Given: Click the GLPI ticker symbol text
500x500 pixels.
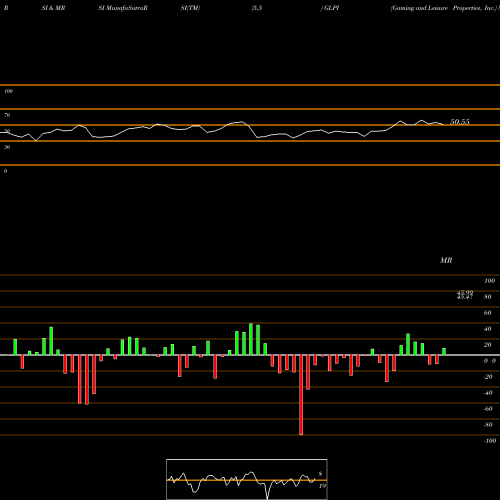Looking at the screenshot, I should [x=331, y=8].
